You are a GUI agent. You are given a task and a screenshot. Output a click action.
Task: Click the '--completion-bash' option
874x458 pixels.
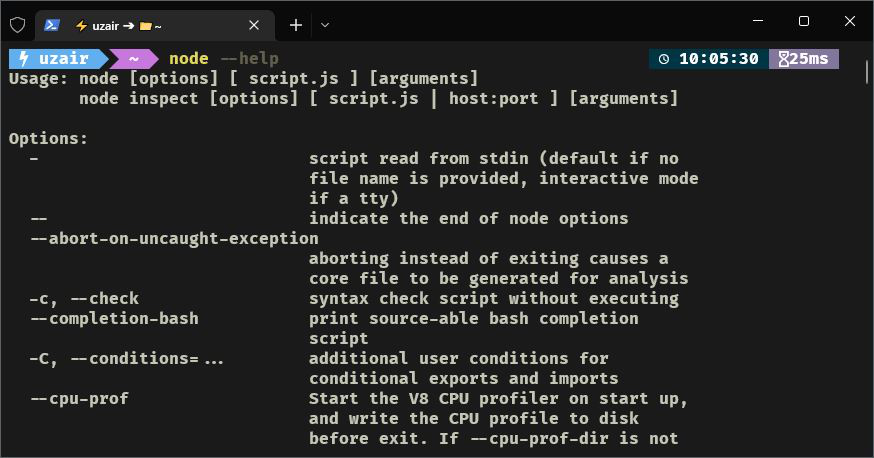(x=114, y=319)
